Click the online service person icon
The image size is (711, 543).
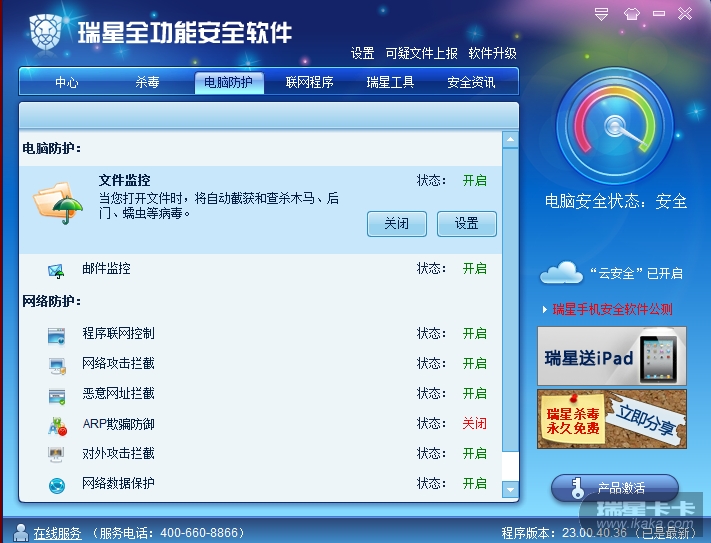tap(20, 533)
